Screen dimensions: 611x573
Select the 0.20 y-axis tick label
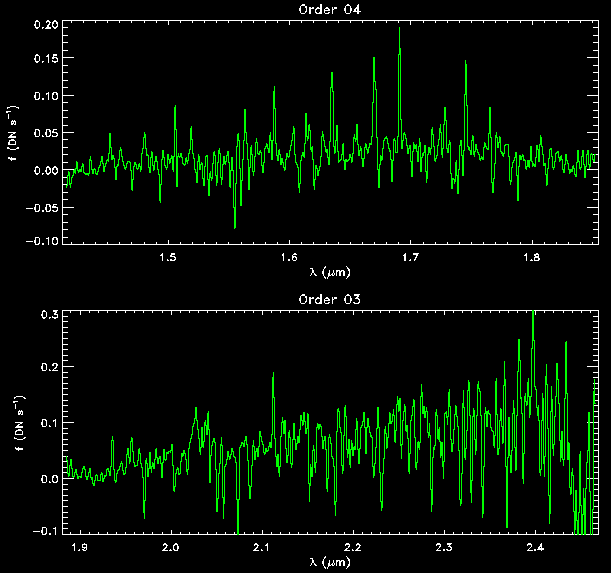pos(43,23)
